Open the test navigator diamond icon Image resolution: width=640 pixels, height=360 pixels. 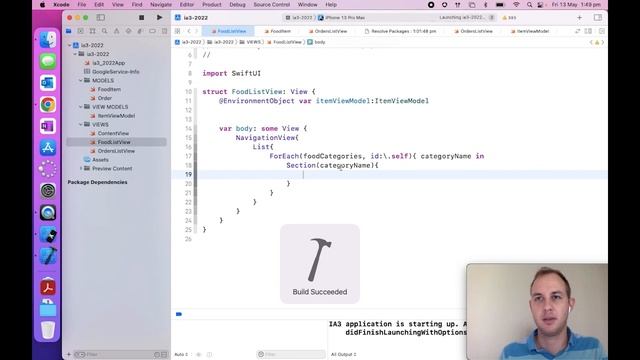click(128, 31)
